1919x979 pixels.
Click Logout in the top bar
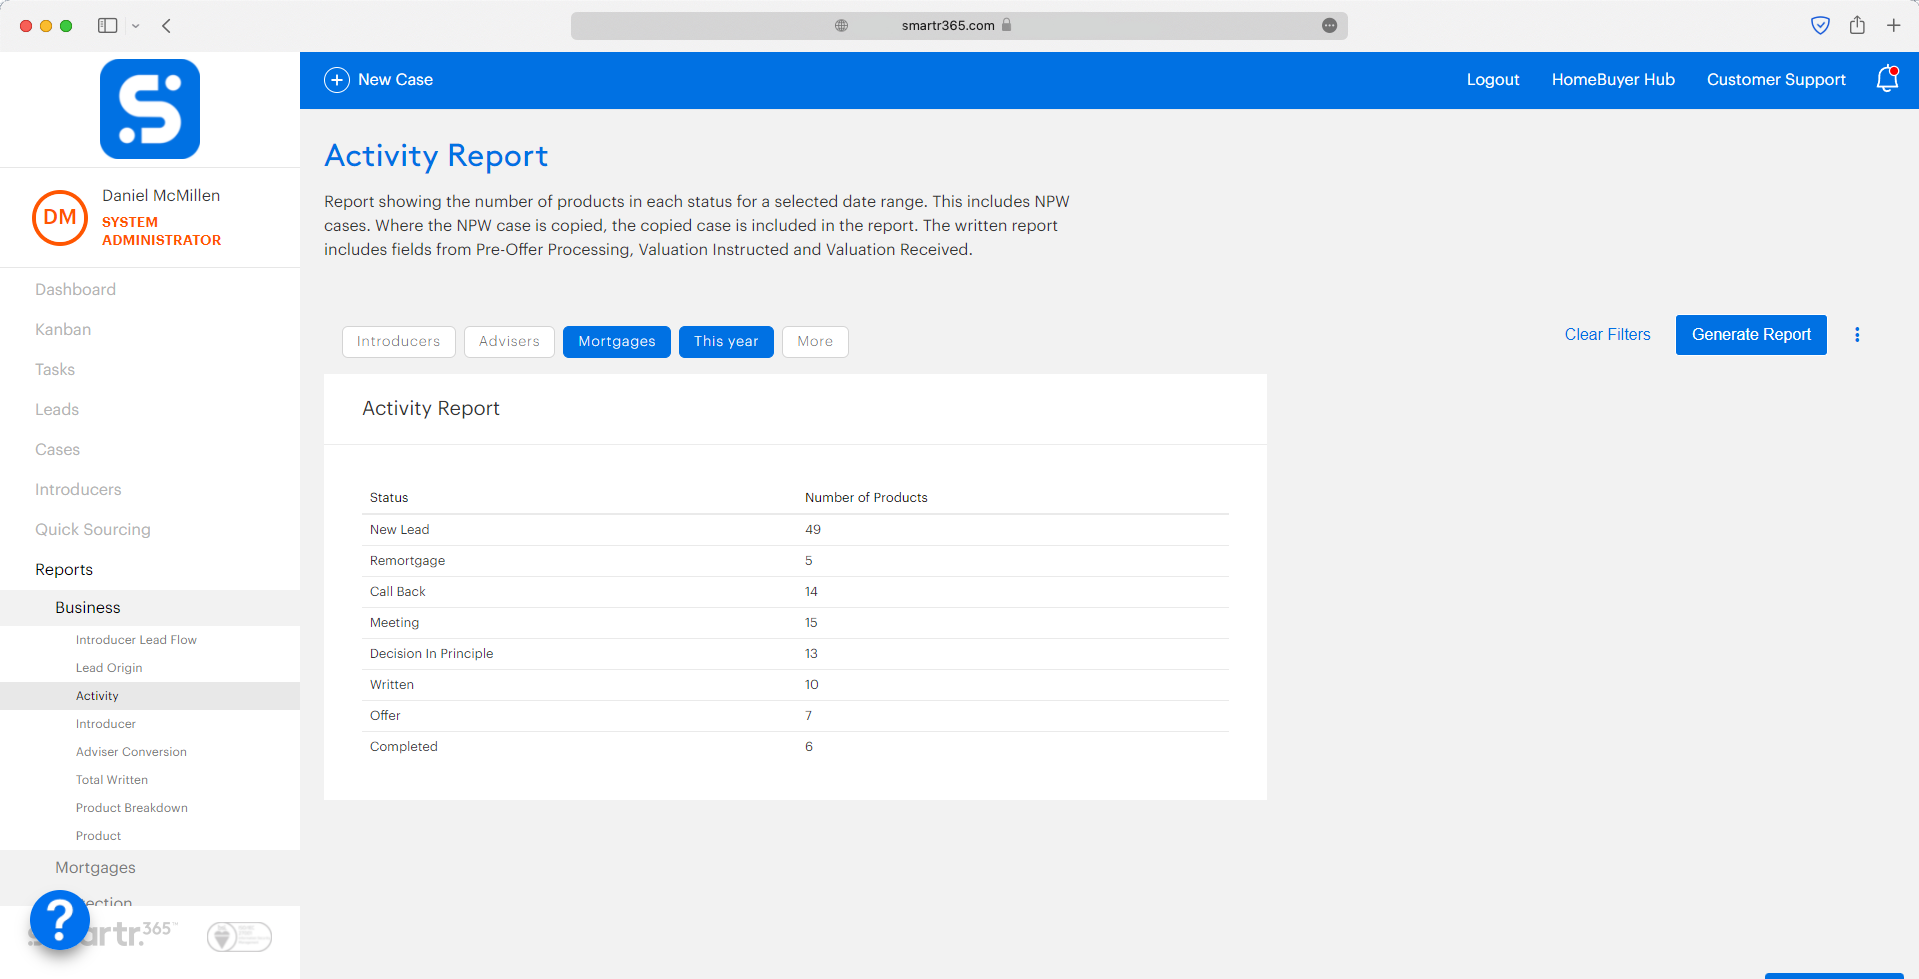click(1493, 80)
